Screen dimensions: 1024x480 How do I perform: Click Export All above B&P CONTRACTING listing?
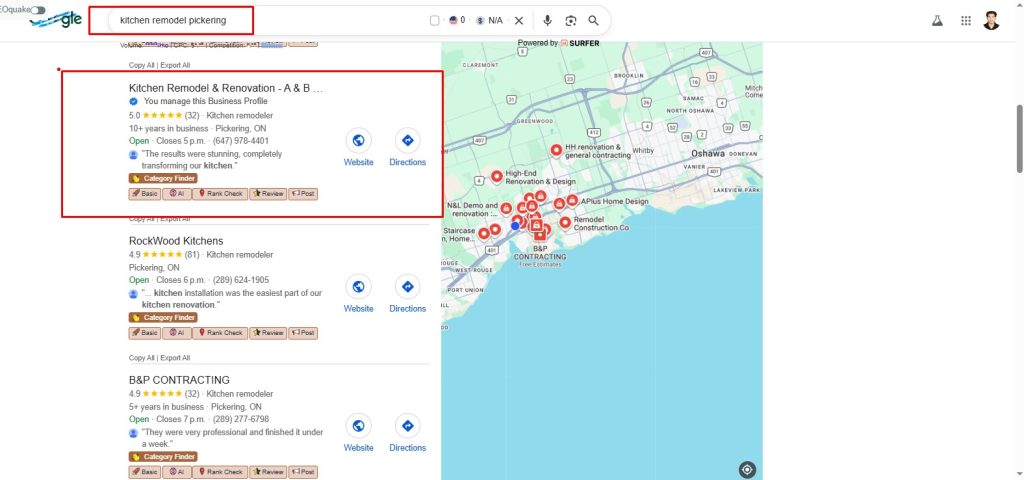[x=175, y=358]
